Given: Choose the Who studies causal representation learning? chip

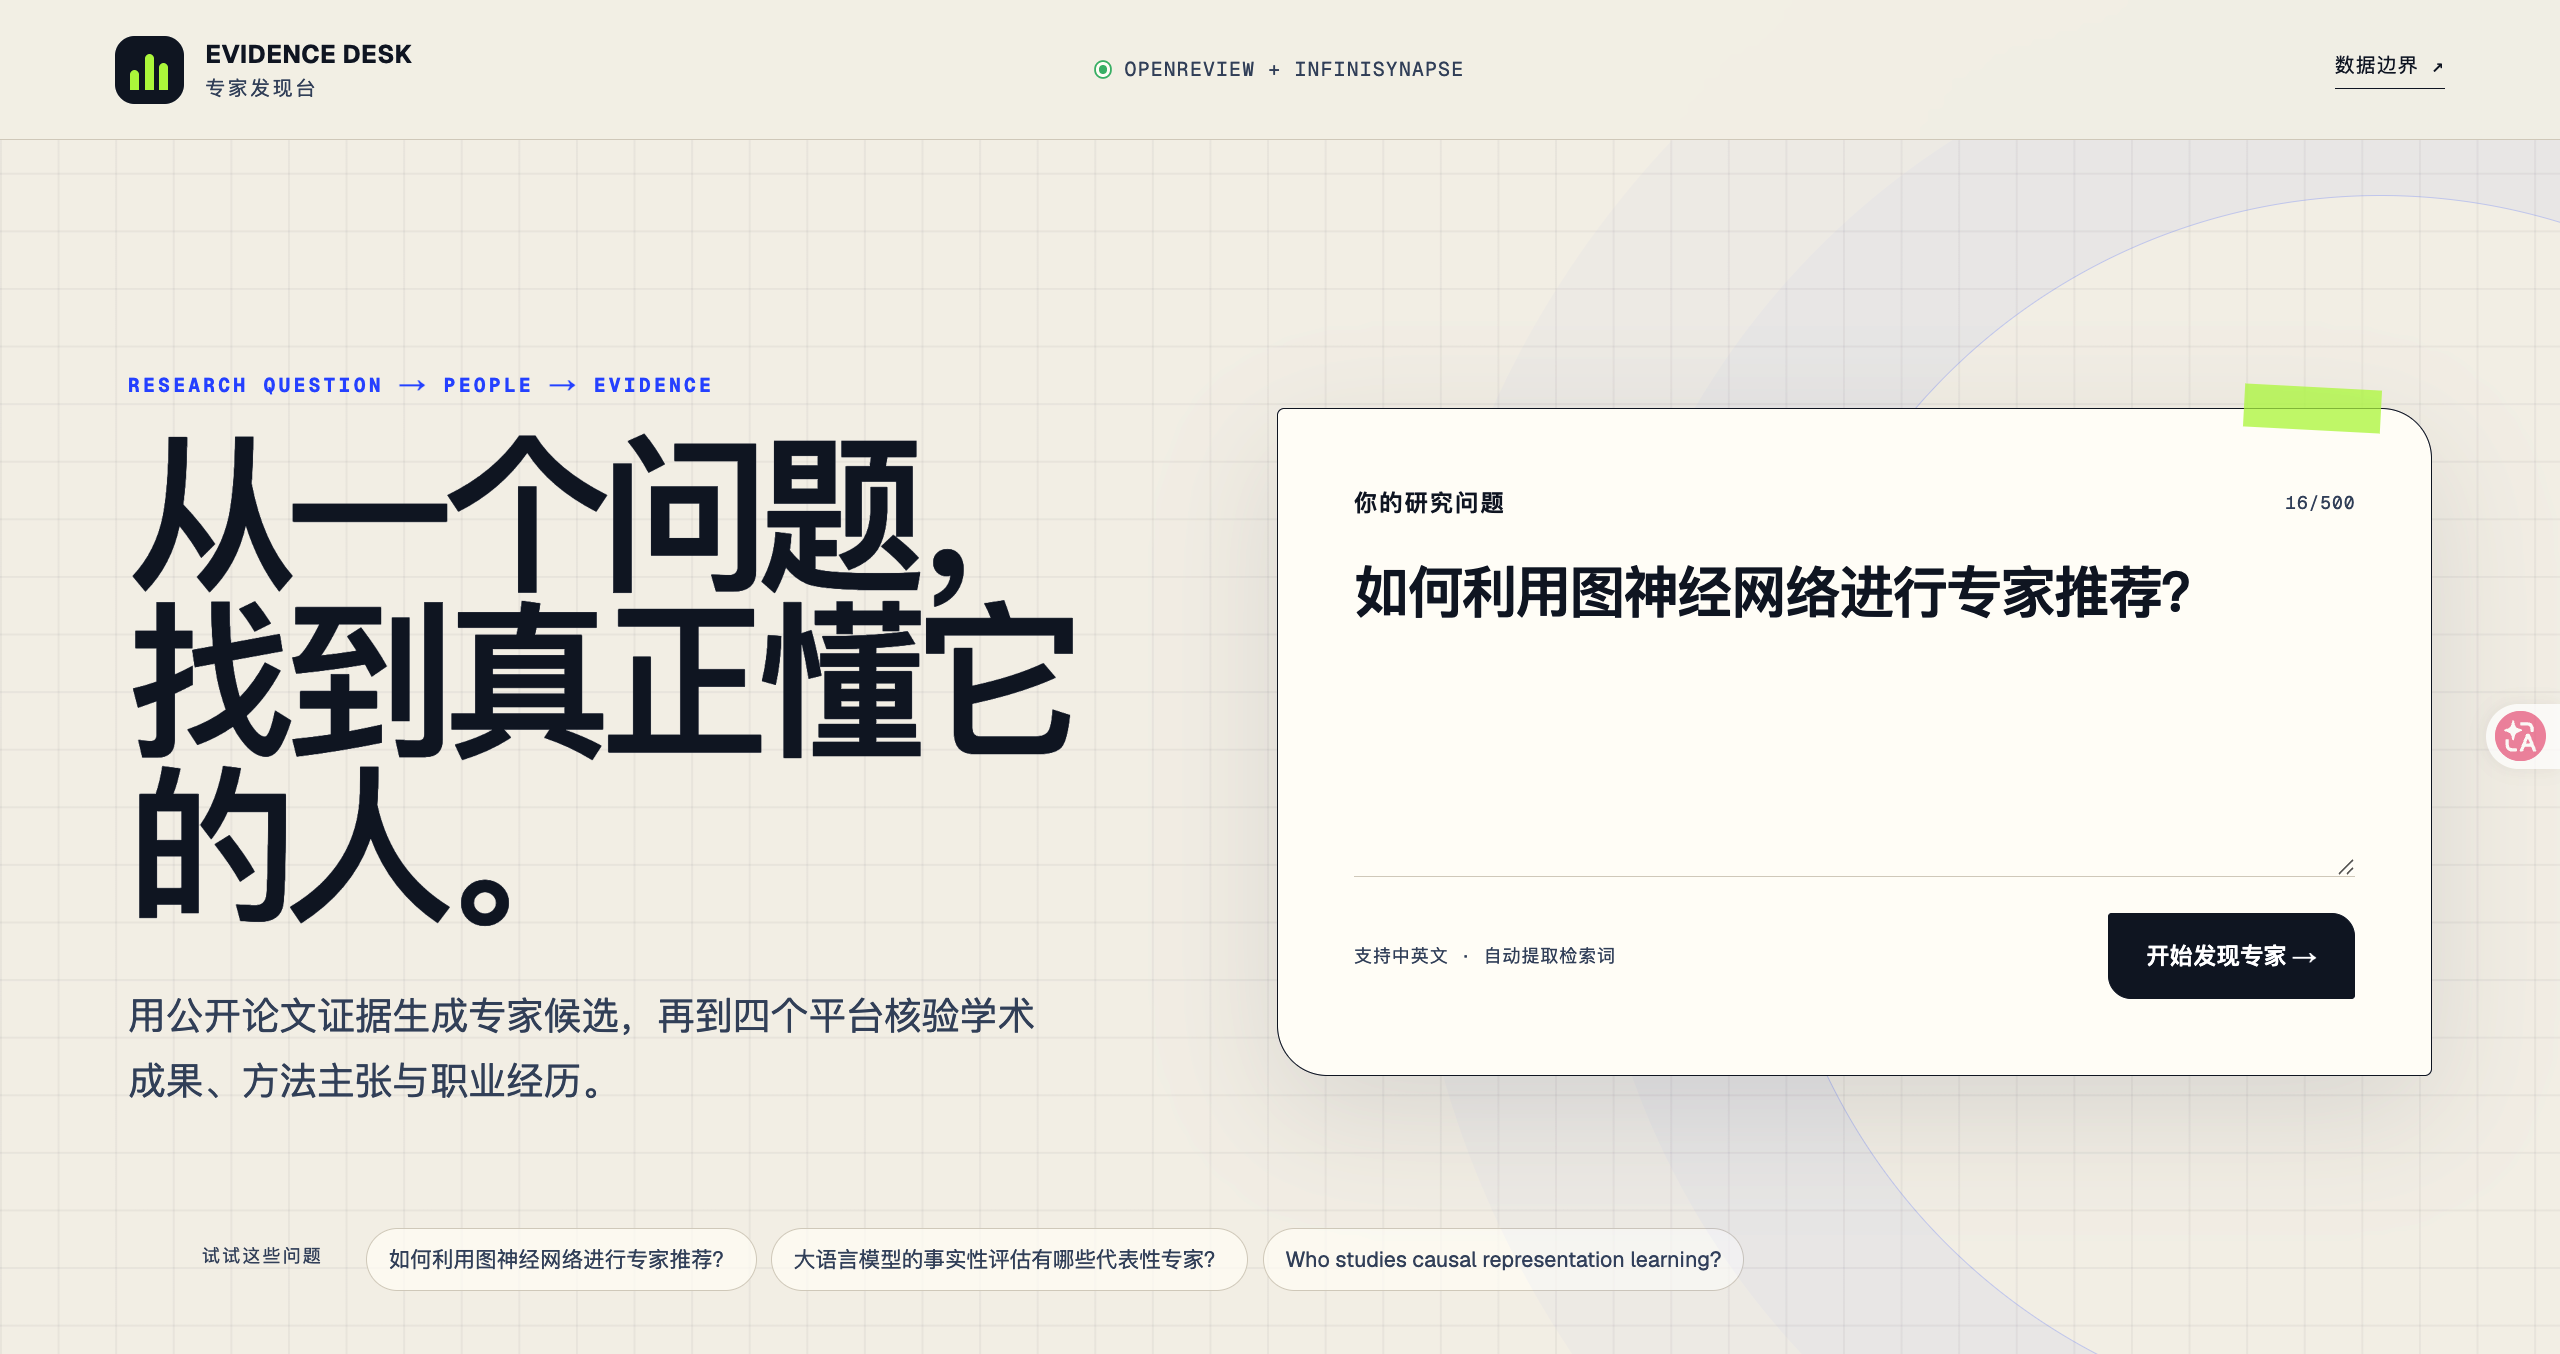Looking at the screenshot, I should click(1503, 1259).
